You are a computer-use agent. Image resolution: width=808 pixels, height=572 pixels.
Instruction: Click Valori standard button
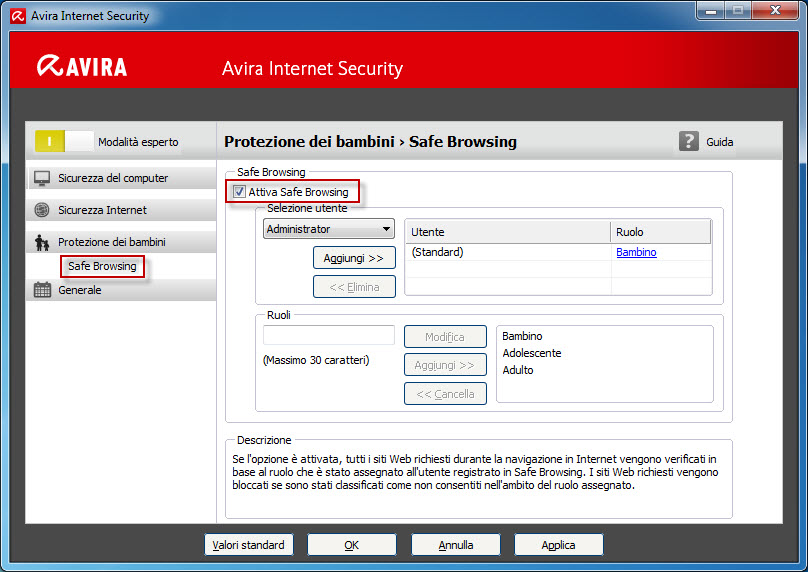click(x=248, y=545)
